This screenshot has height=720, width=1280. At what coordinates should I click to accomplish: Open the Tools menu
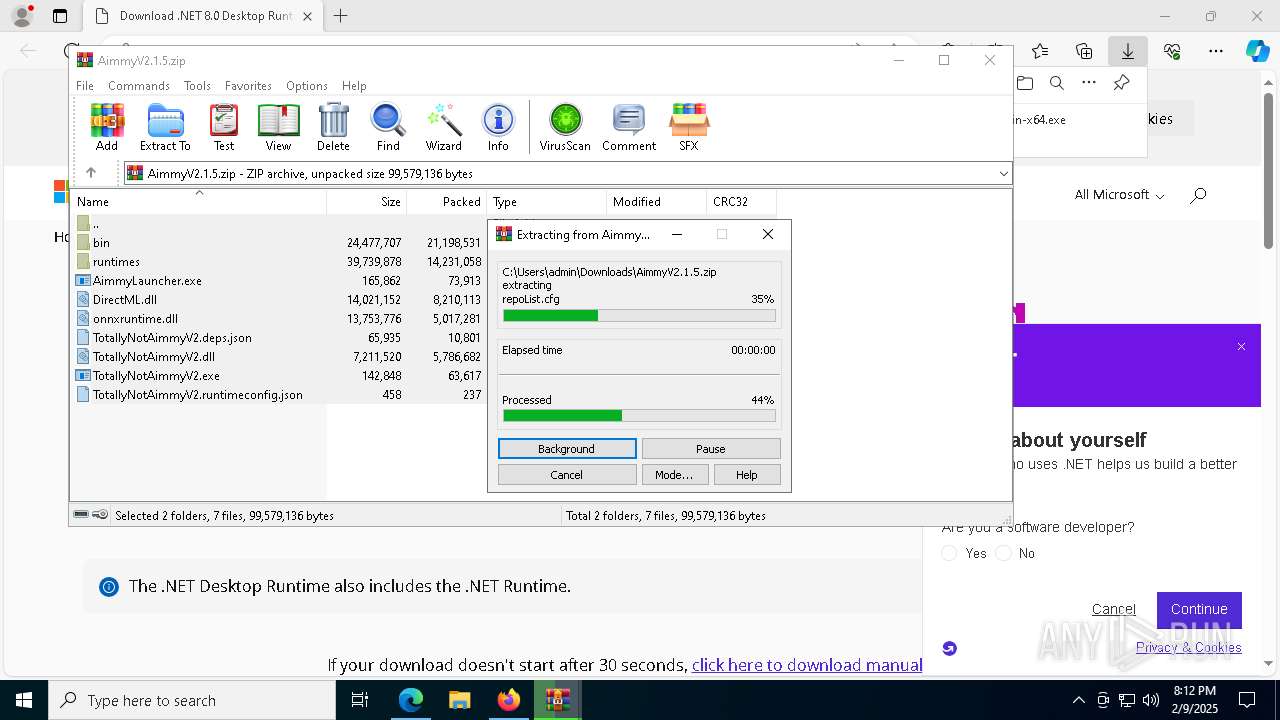tap(197, 86)
